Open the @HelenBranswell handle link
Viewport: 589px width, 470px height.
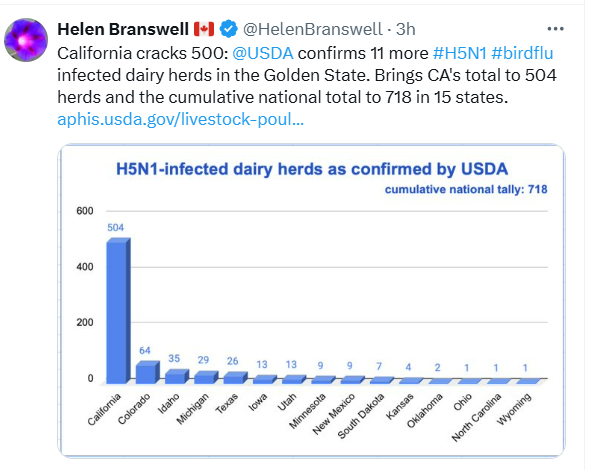(313, 29)
